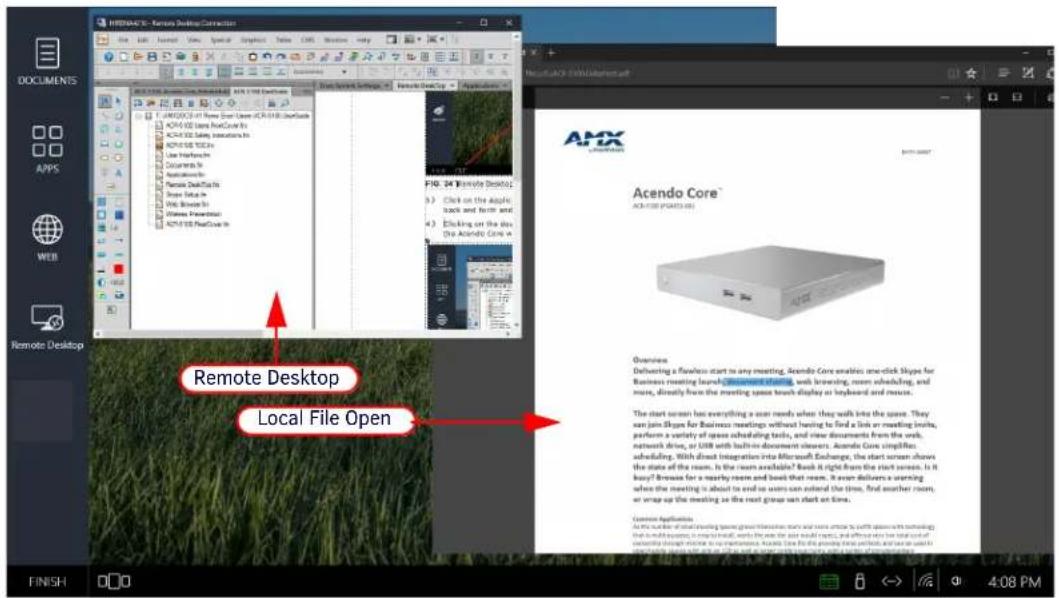Click the USB device tray icon
The width and height of the screenshot is (1059, 598).
[x=860, y=581]
